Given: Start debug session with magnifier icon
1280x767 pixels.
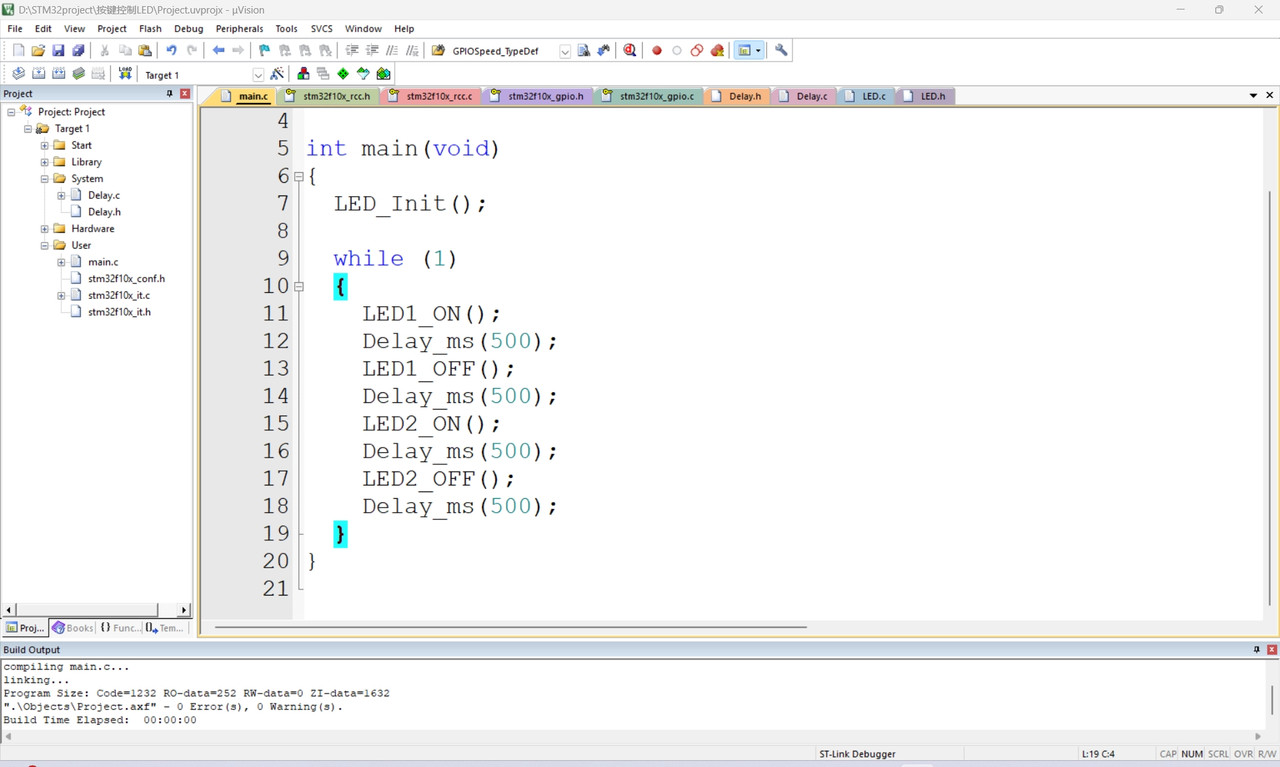Looking at the screenshot, I should (630, 50).
